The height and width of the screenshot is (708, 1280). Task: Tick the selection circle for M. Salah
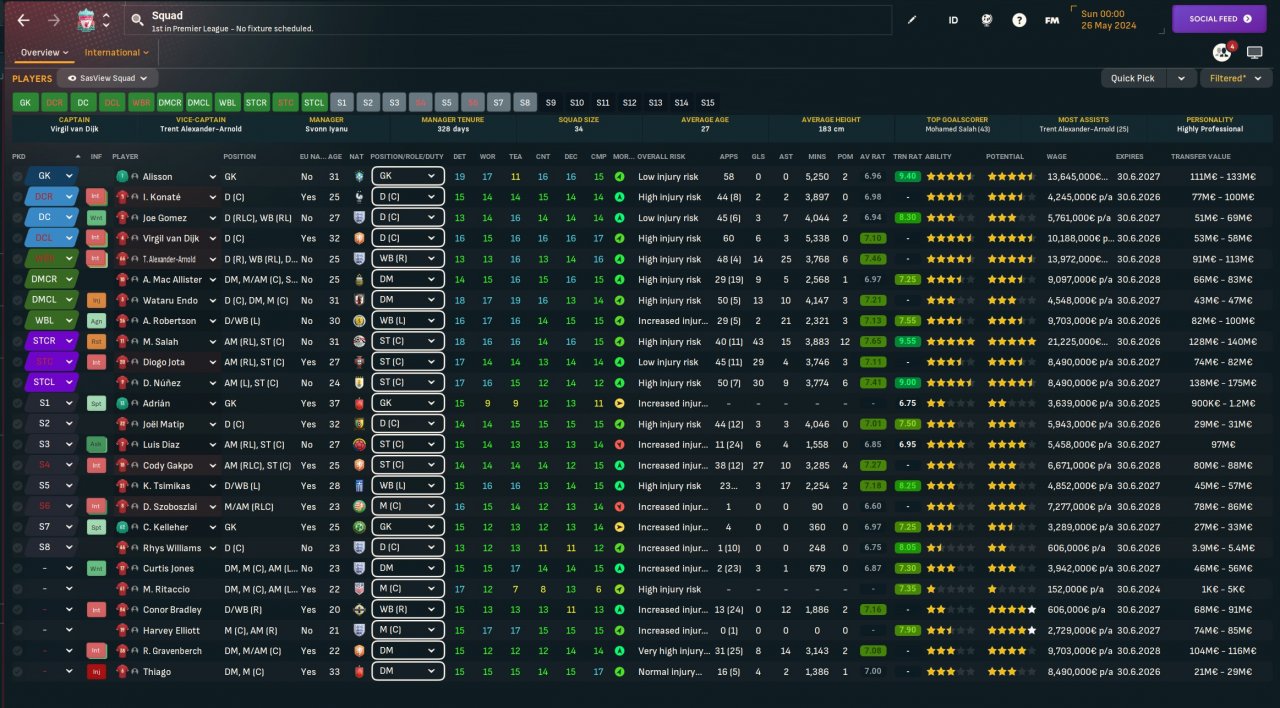coord(17,341)
